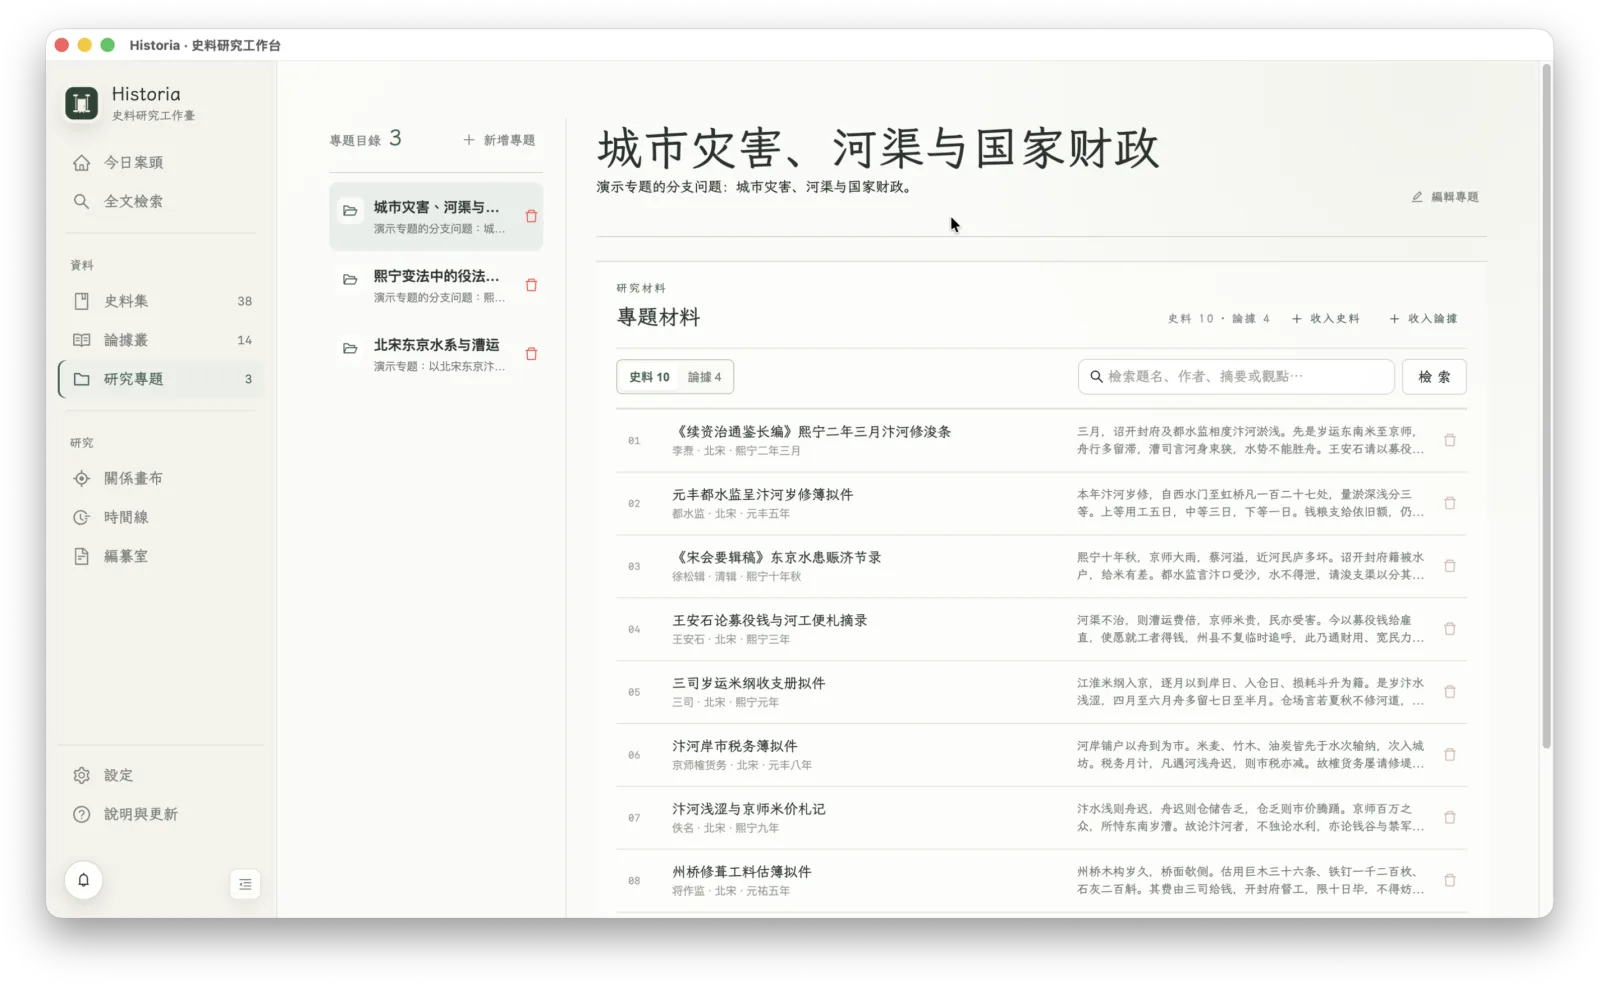
Task: Open 說明與更新 help page
Action: [x=161, y=814]
